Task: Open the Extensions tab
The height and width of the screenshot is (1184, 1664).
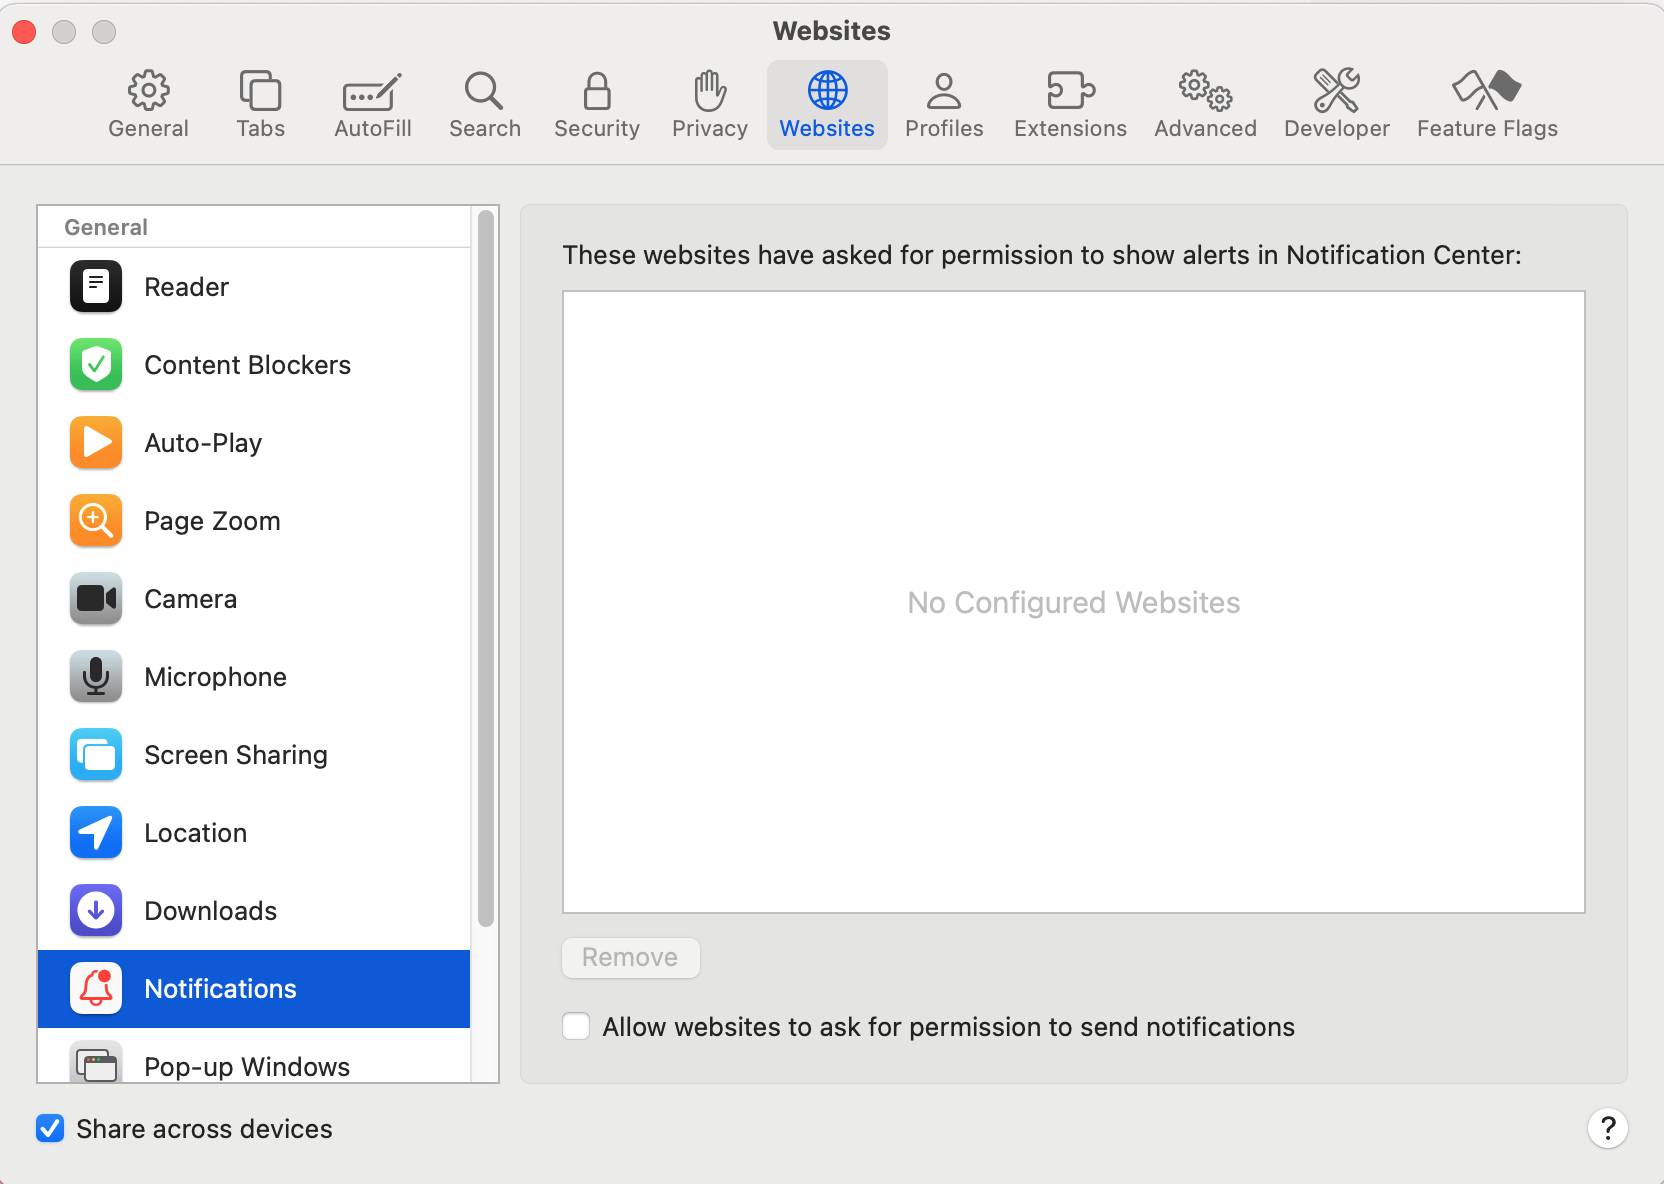Action: tap(1069, 104)
